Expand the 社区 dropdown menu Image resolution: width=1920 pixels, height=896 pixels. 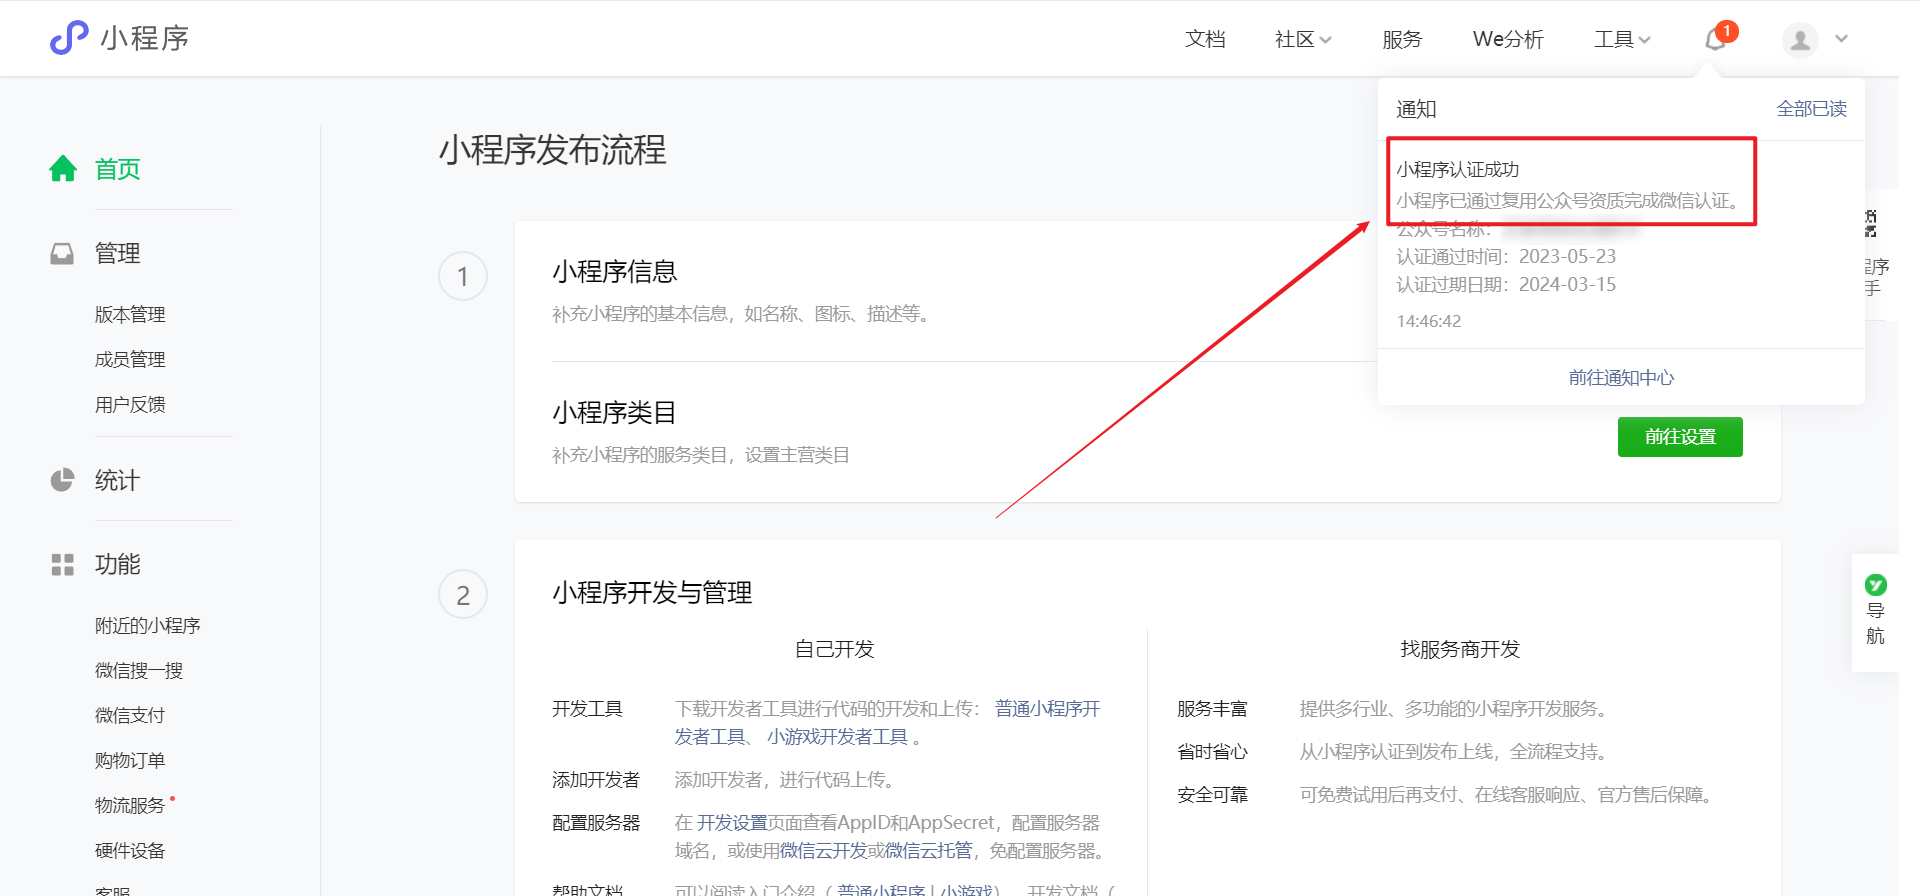pos(1303,39)
